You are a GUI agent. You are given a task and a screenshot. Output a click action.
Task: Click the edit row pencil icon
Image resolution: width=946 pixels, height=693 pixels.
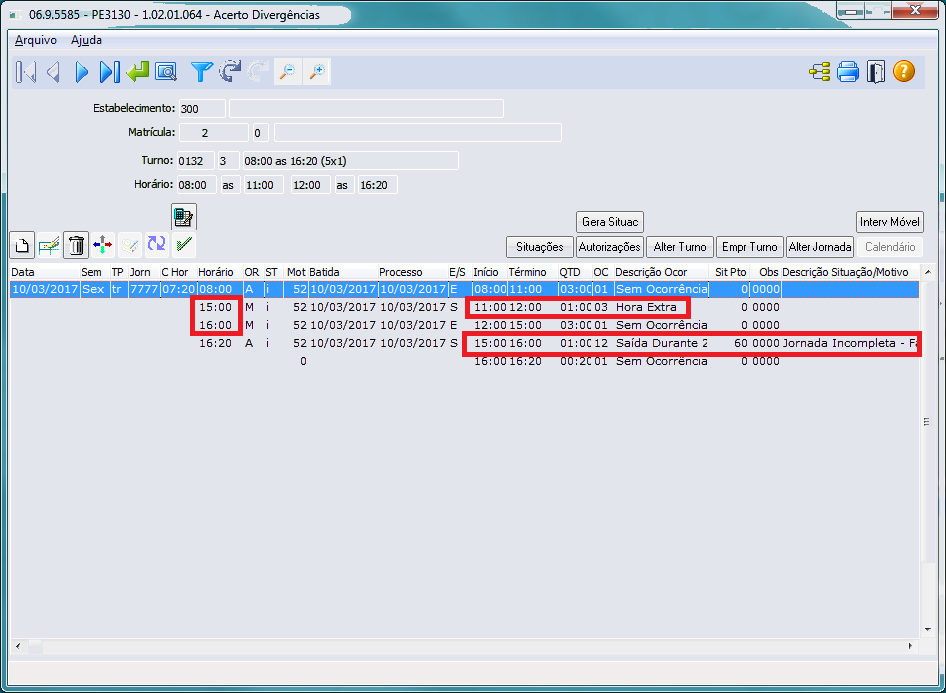coord(49,245)
